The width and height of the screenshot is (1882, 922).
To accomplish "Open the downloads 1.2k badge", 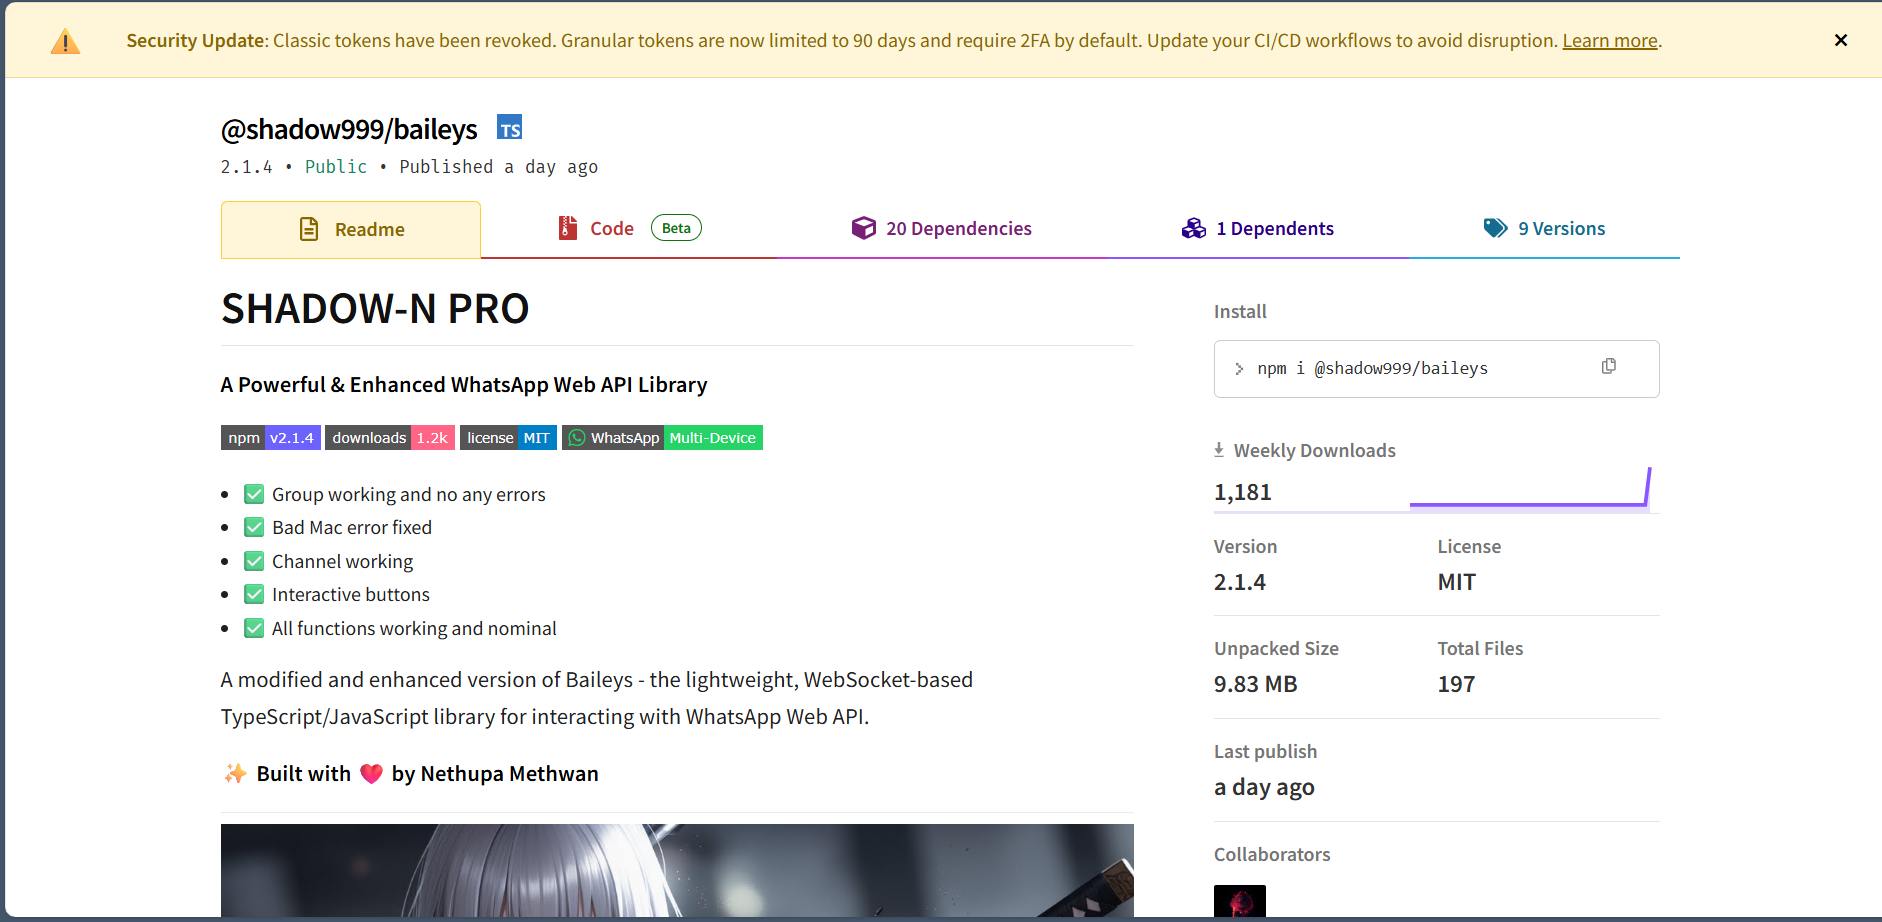I will [x=389, y=438].
